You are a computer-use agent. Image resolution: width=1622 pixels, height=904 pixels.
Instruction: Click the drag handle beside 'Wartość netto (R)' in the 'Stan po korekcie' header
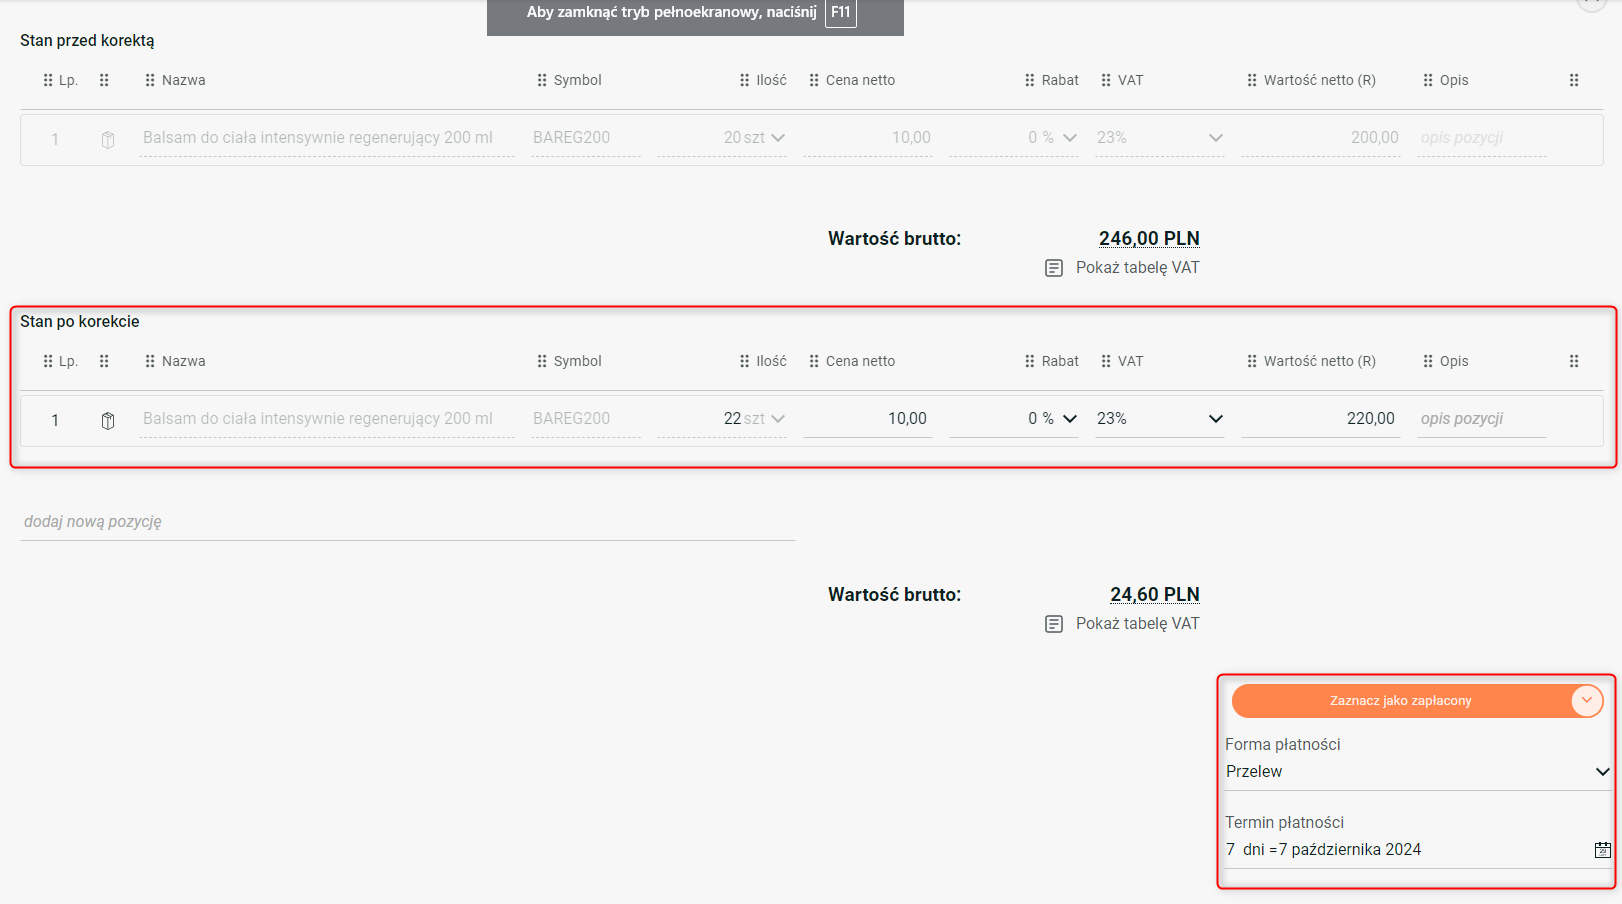(x=1252, y=361)
